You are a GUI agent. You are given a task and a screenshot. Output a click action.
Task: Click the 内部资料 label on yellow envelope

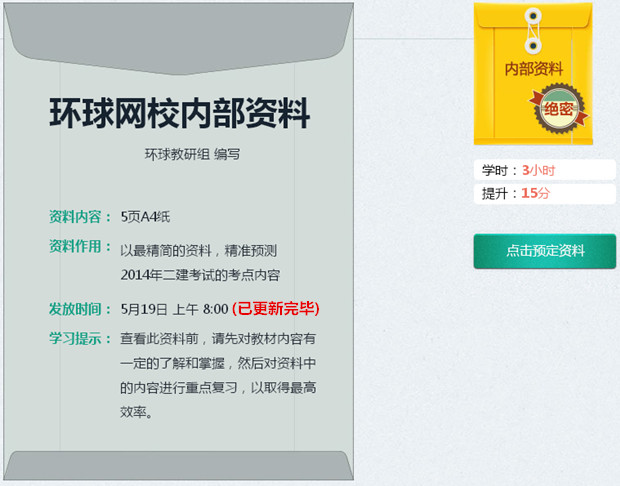tap(532, 69)
